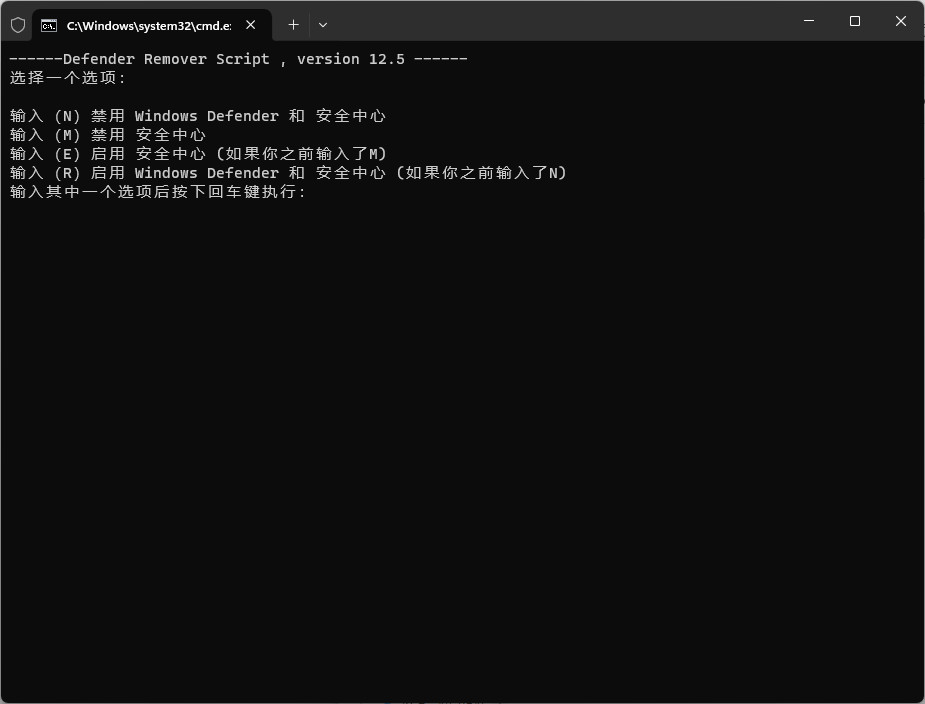
Task: Expand the new tab profile dropdown
Action: (x=323, y=25)
